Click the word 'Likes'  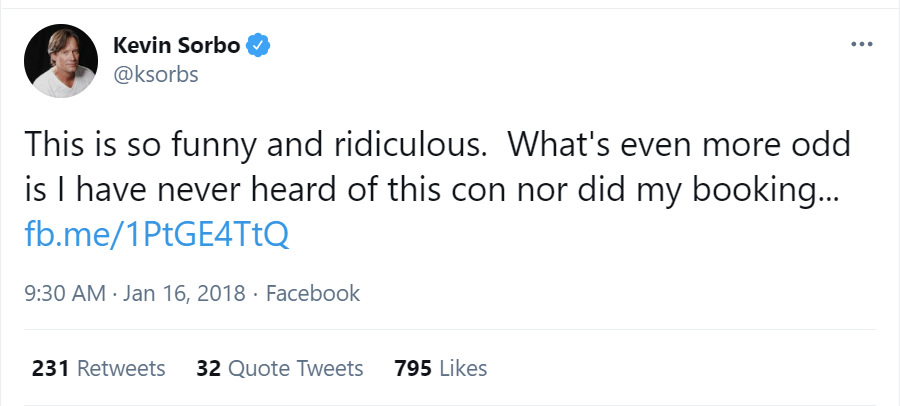tap(461, 368)
